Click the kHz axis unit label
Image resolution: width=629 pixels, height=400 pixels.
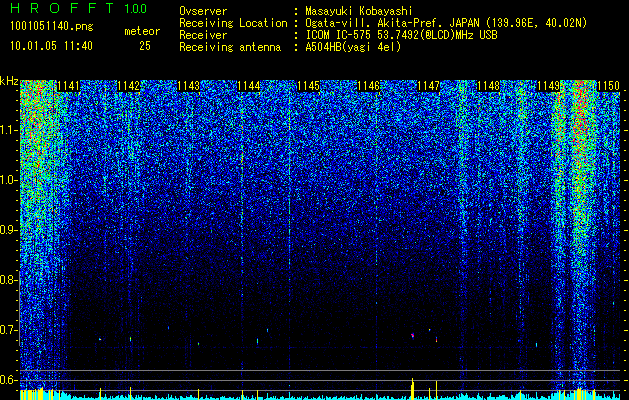[9, 81]
